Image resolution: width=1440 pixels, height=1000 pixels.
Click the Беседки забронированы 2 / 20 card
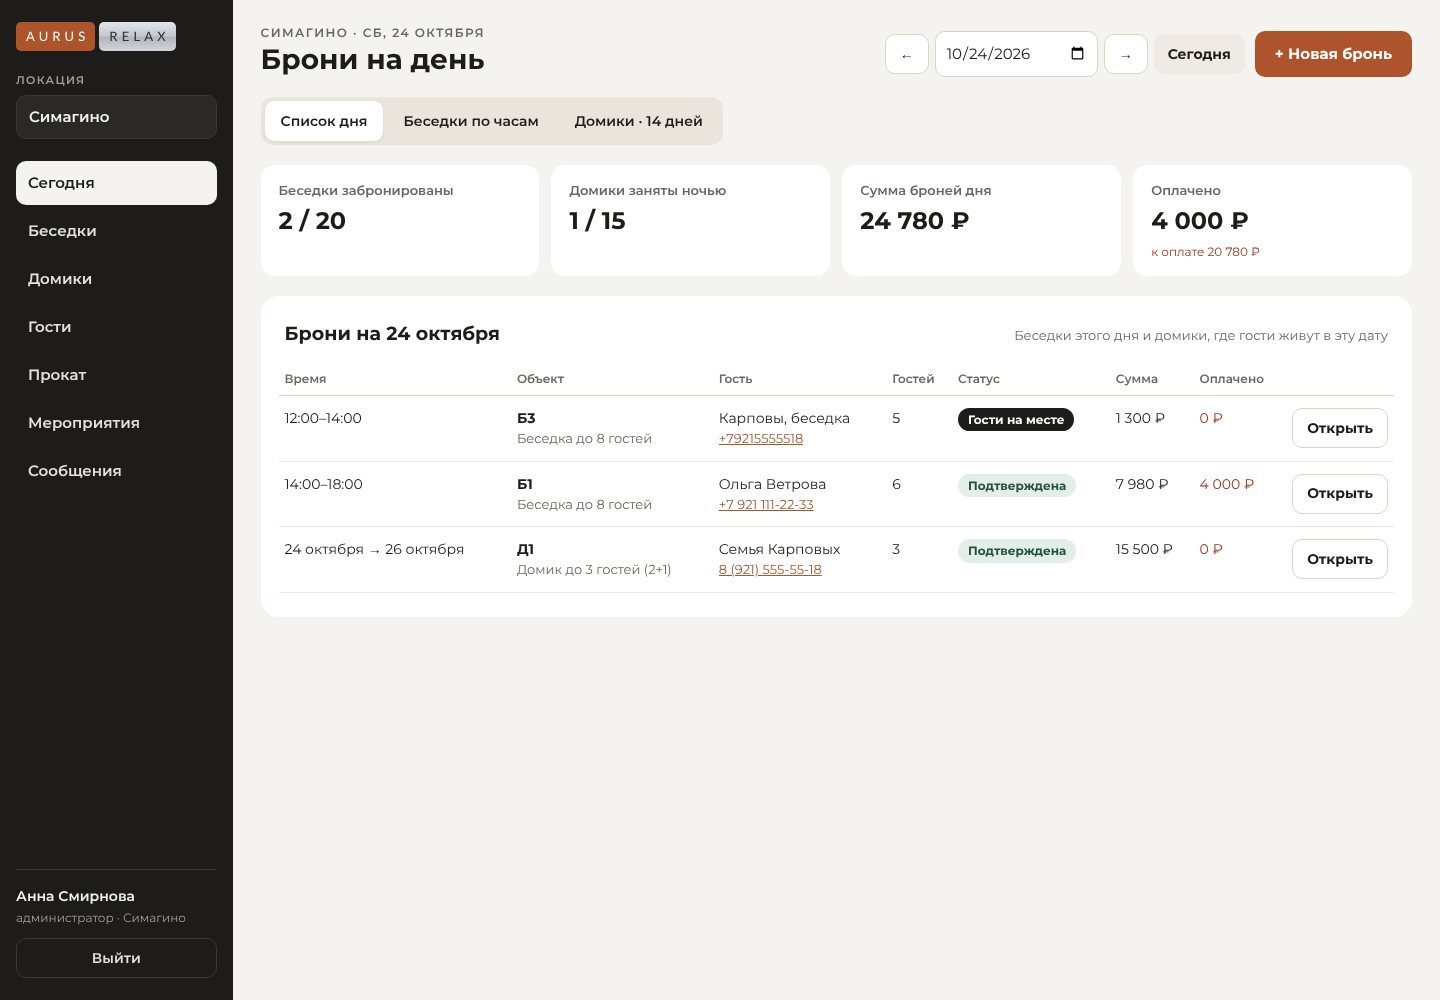[x=400, y=220]
